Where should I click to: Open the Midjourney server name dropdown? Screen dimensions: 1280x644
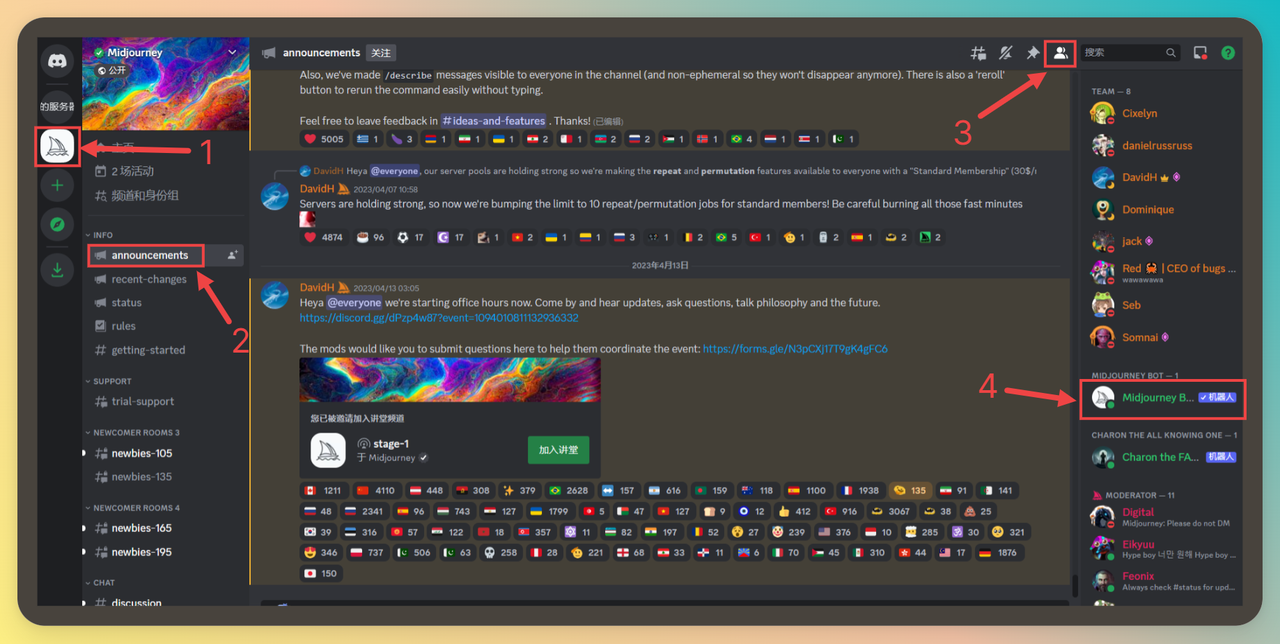[x=232, y=52]
